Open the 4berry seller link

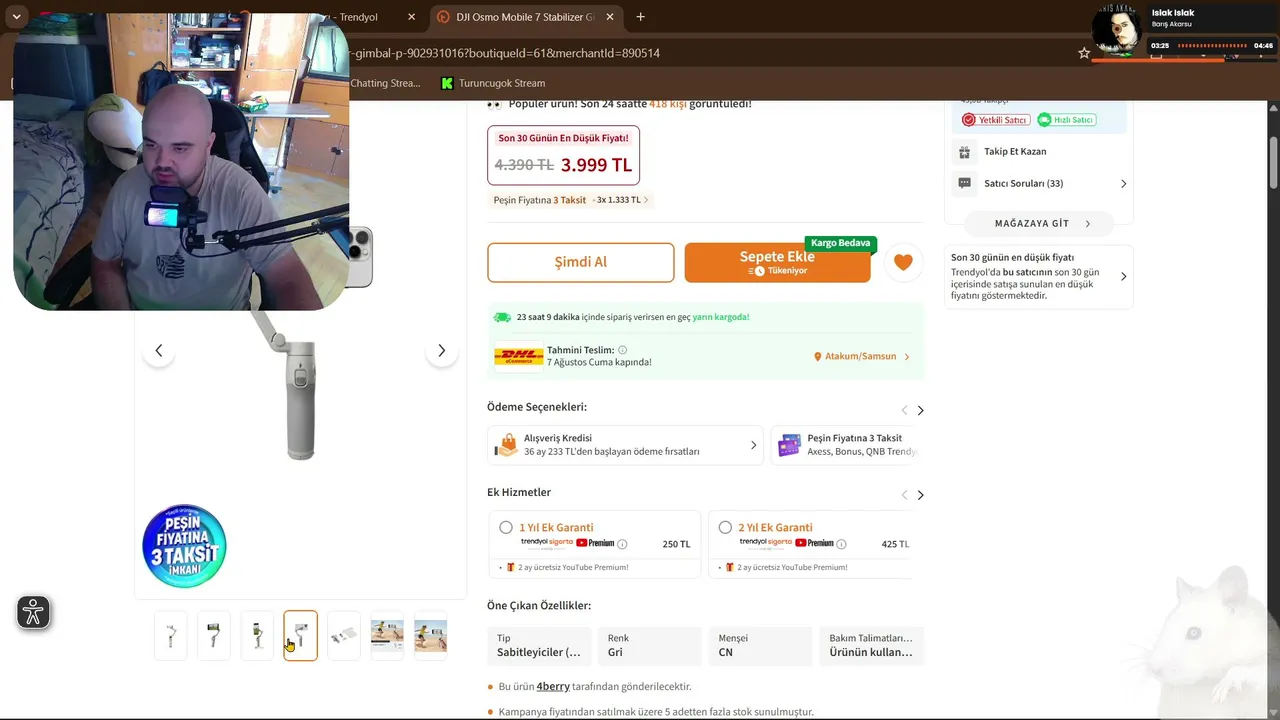[553, 687]
